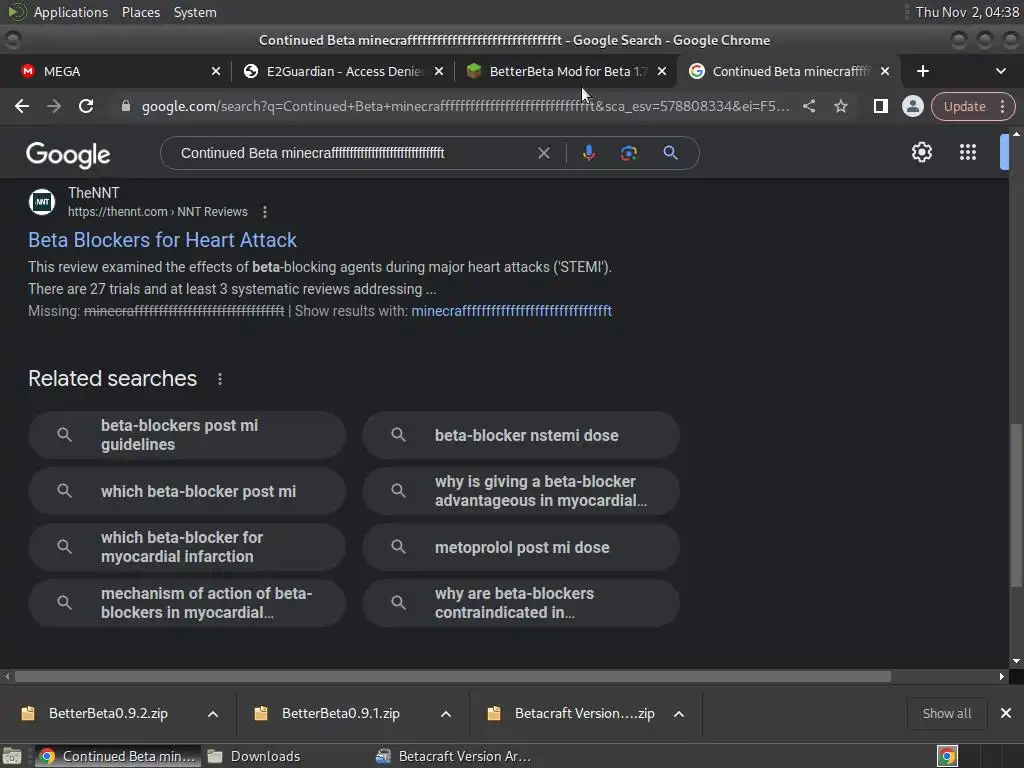Search which beta-blocker post mi
The image size is (1024, 768).
[x=187, y=491]
